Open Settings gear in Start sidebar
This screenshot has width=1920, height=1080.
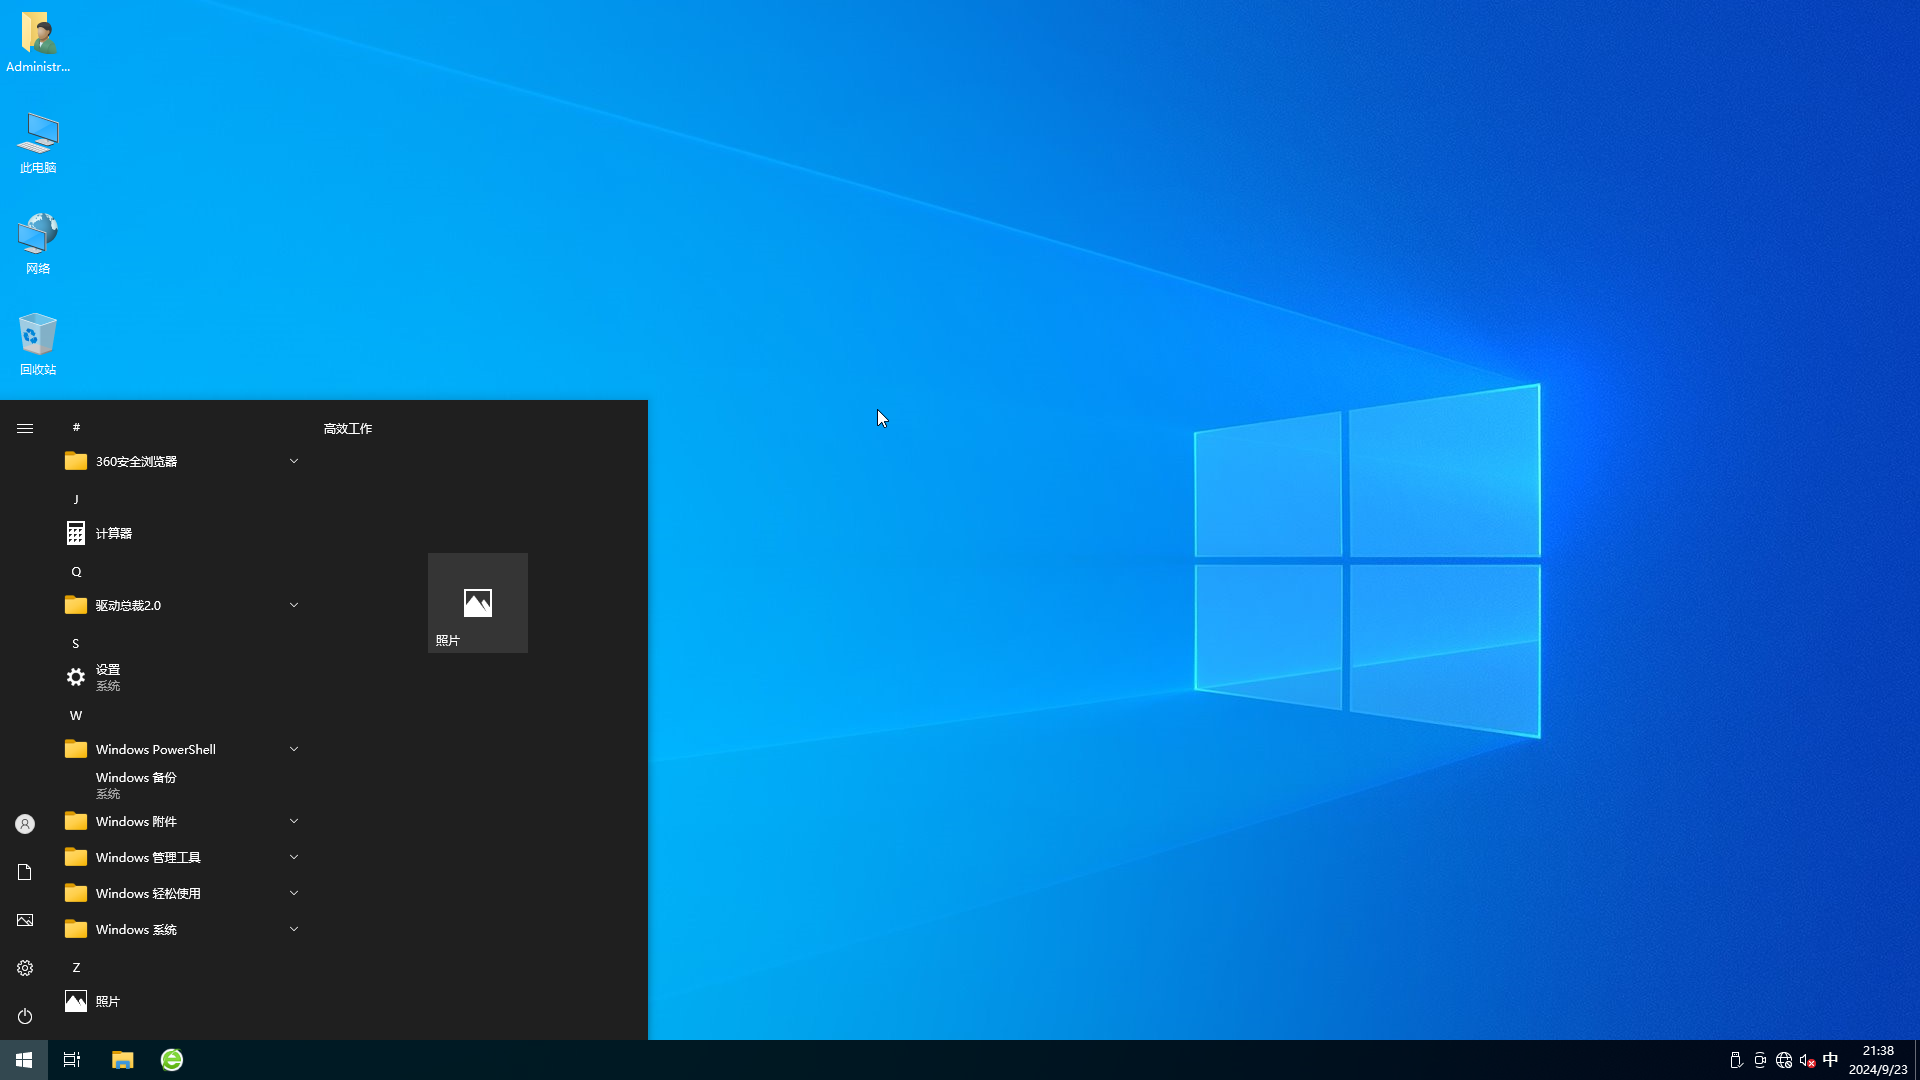pyautogui.click(x=25, y=968)
